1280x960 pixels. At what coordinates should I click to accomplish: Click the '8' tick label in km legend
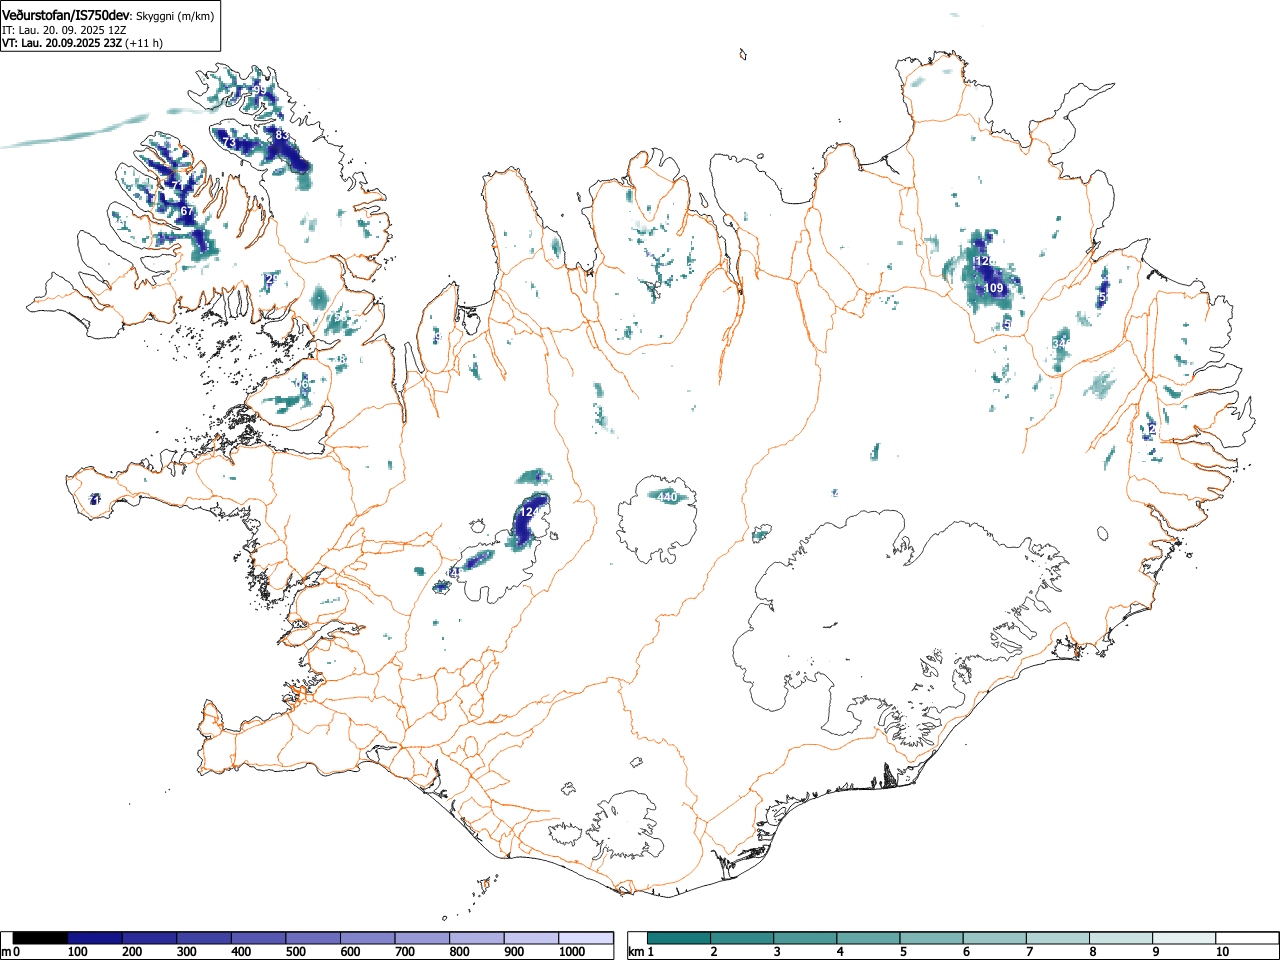[x=1092, y=952]
